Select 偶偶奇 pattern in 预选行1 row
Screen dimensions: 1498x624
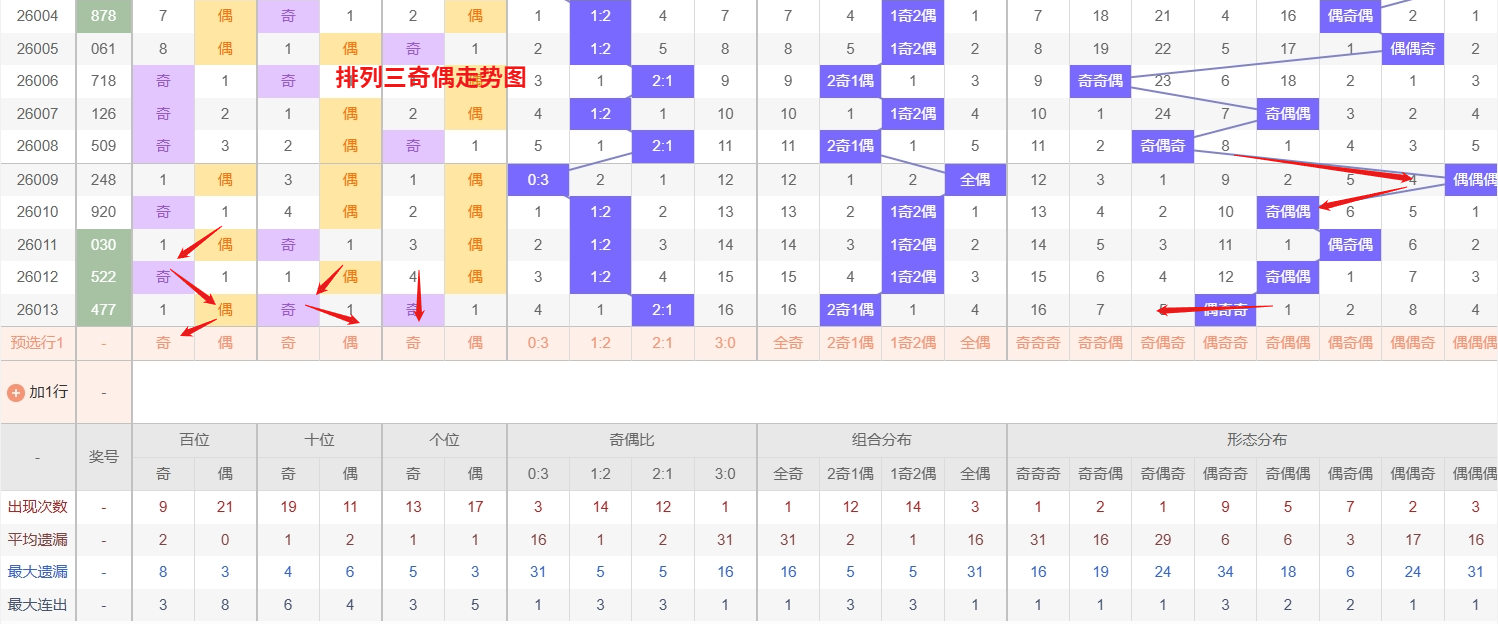[x=1412, y=343]
